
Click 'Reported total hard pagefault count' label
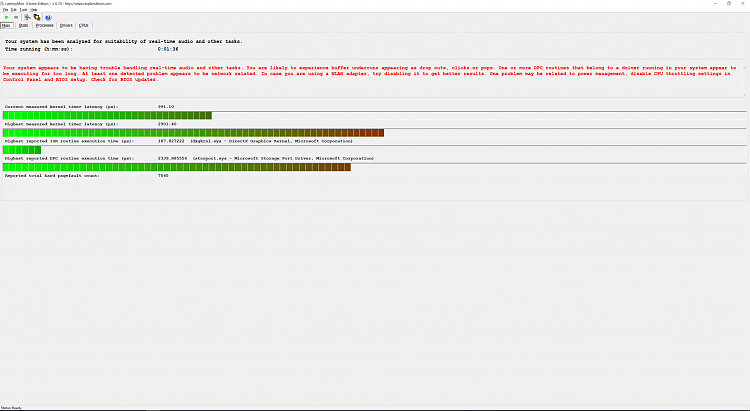coord(52,176)
